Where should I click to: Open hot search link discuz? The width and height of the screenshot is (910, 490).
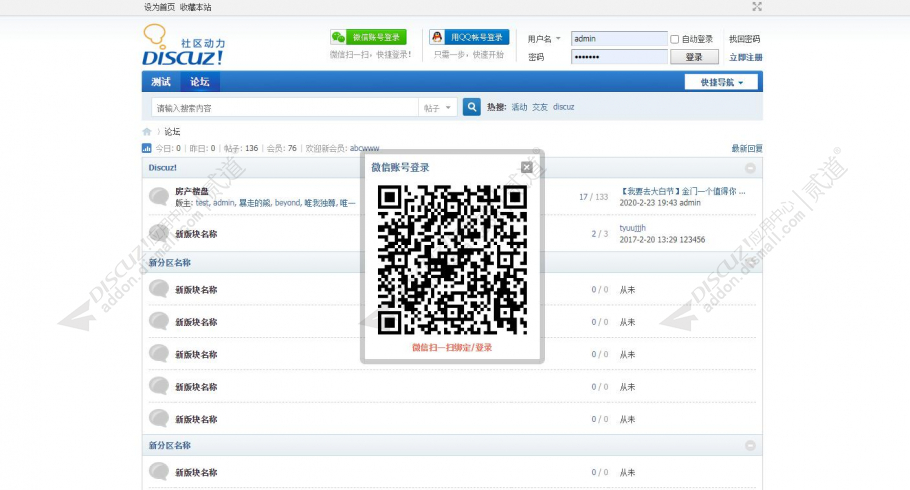point(564,107)
